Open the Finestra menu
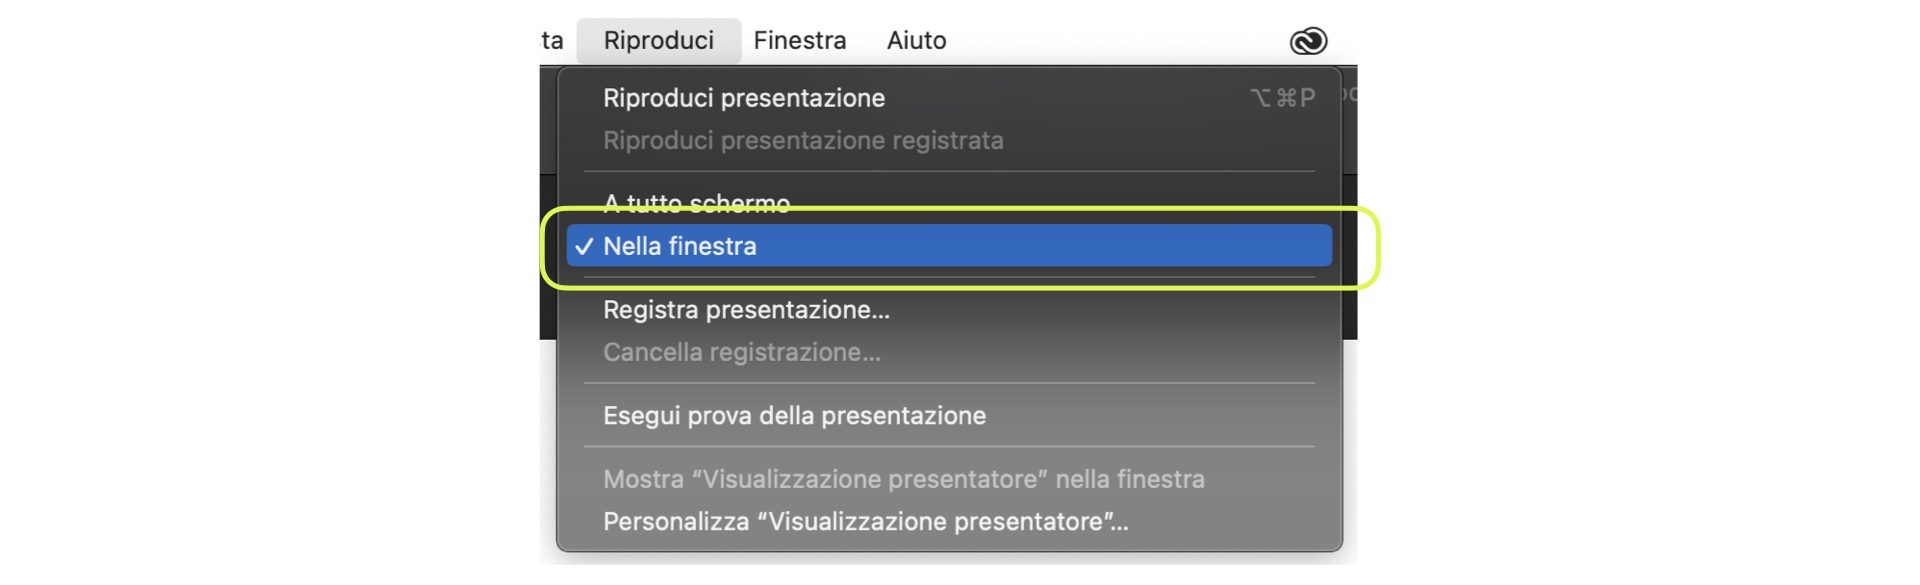This screenshot has height=585, width=1920. 799,41
